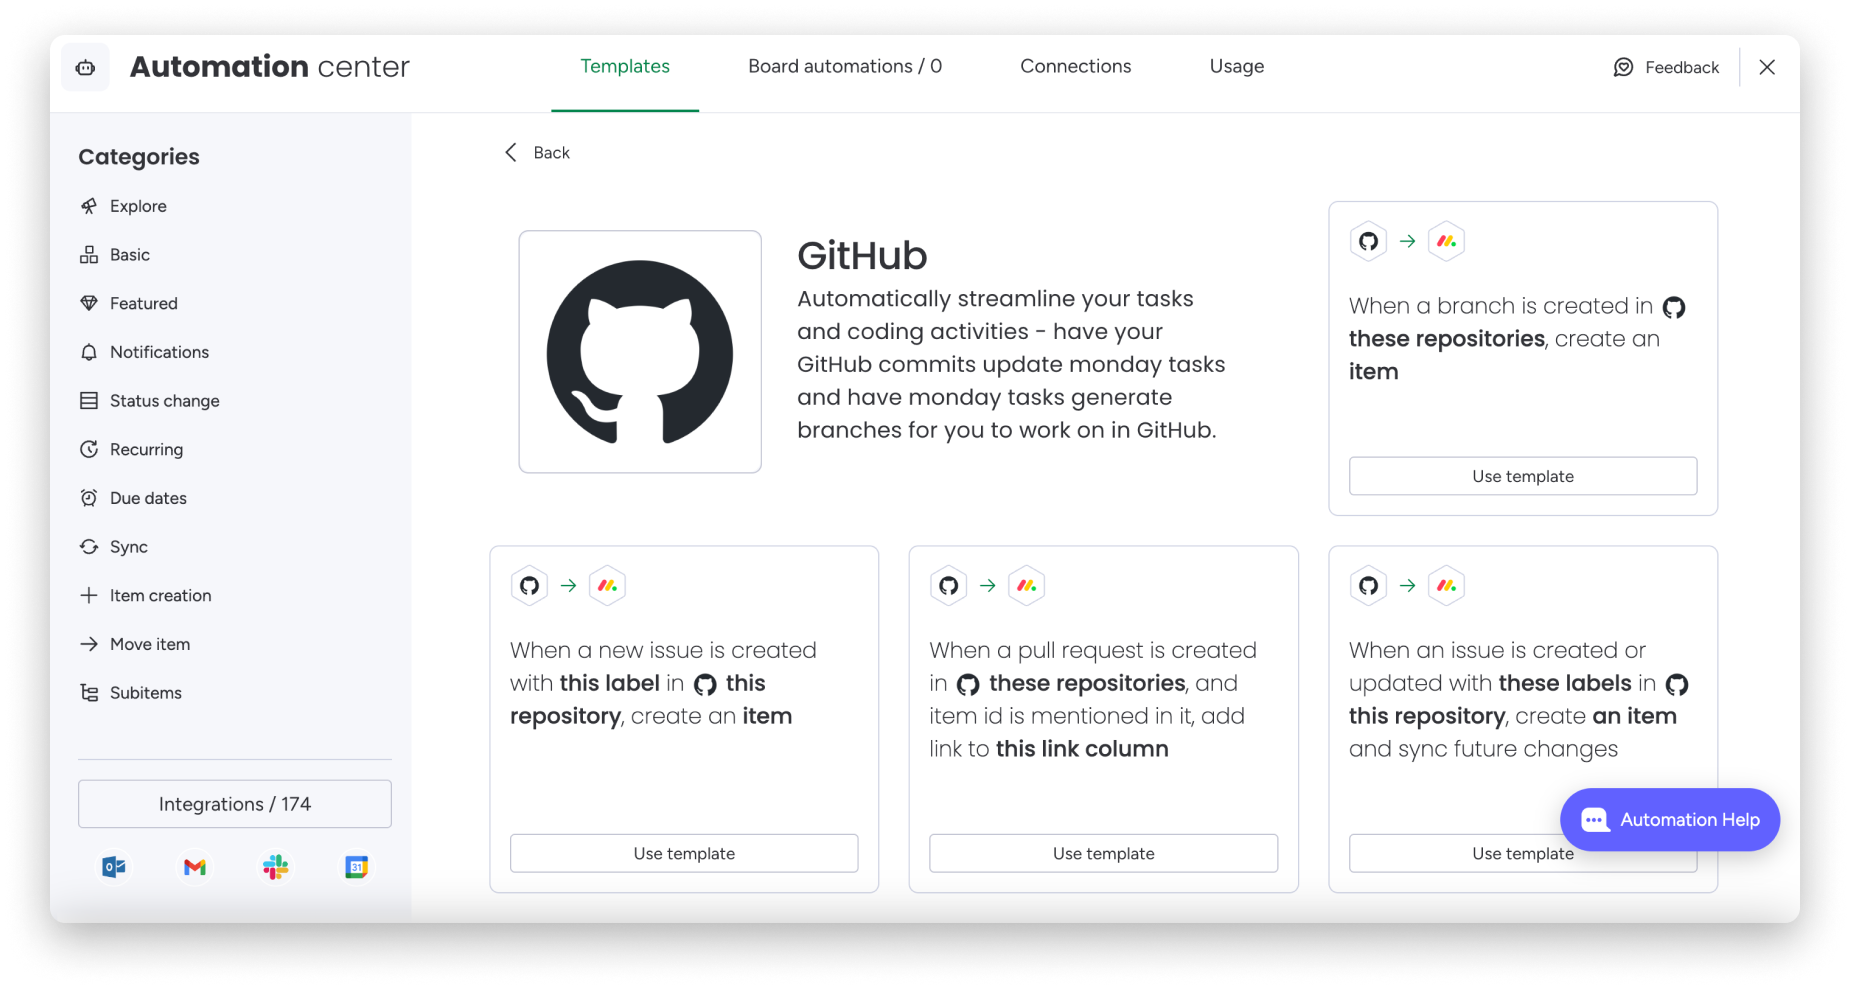Screen dimensions: 1850x988
Task: Use template for pull request created automation
Action: click(x=1103, y=853)
